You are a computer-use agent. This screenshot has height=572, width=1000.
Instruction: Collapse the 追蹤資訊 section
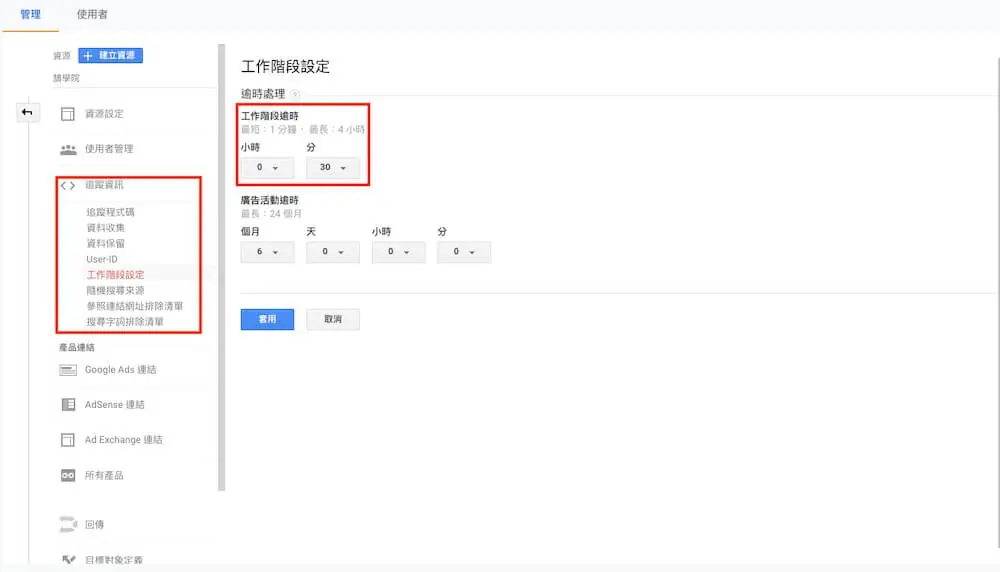coord(104,185)
